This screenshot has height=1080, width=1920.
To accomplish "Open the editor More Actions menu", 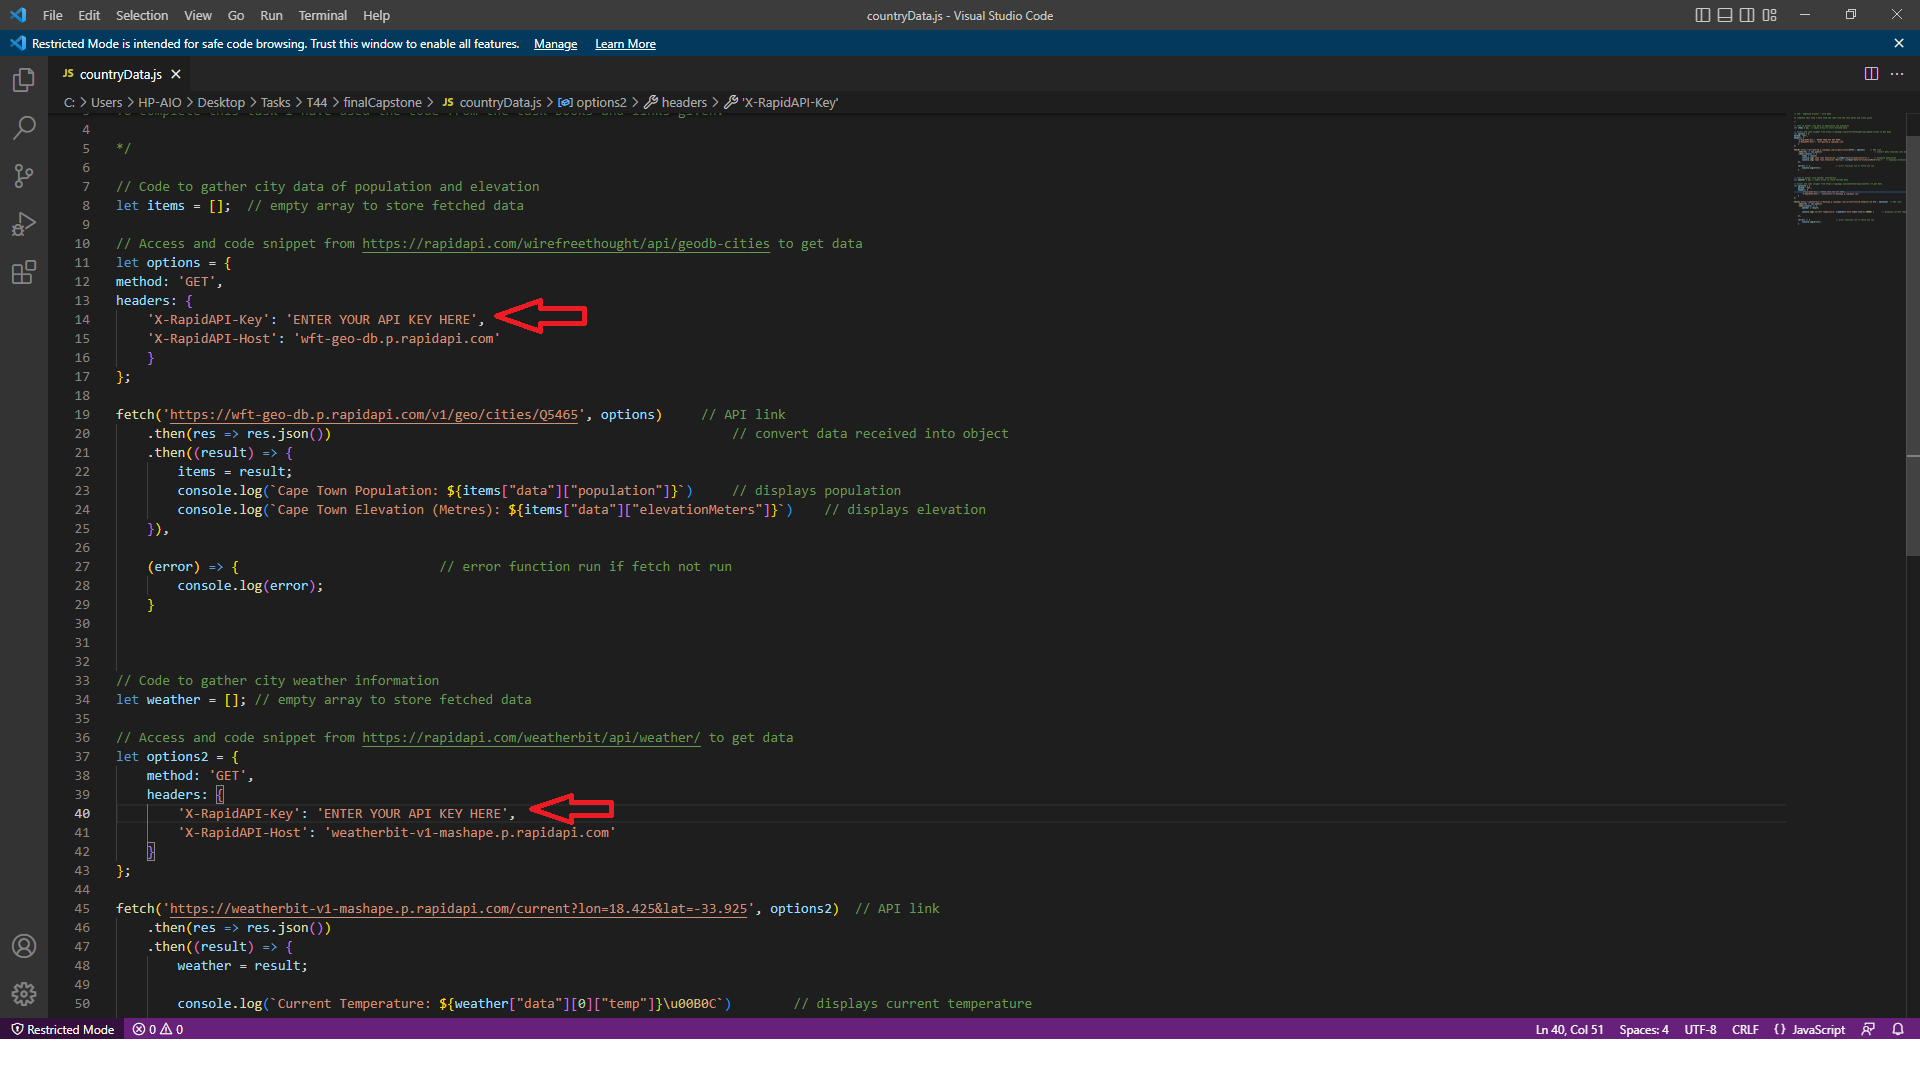I will tap(1899, 74).
